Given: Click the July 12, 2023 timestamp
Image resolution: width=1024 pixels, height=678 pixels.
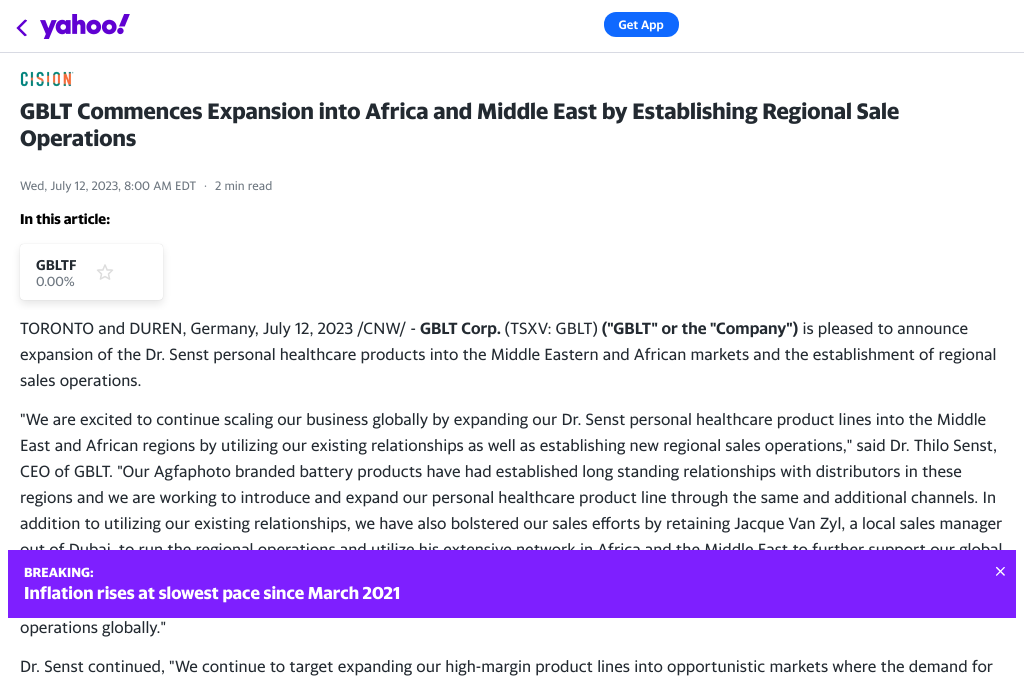Looking at the screenshot, I should pos(108,186).
